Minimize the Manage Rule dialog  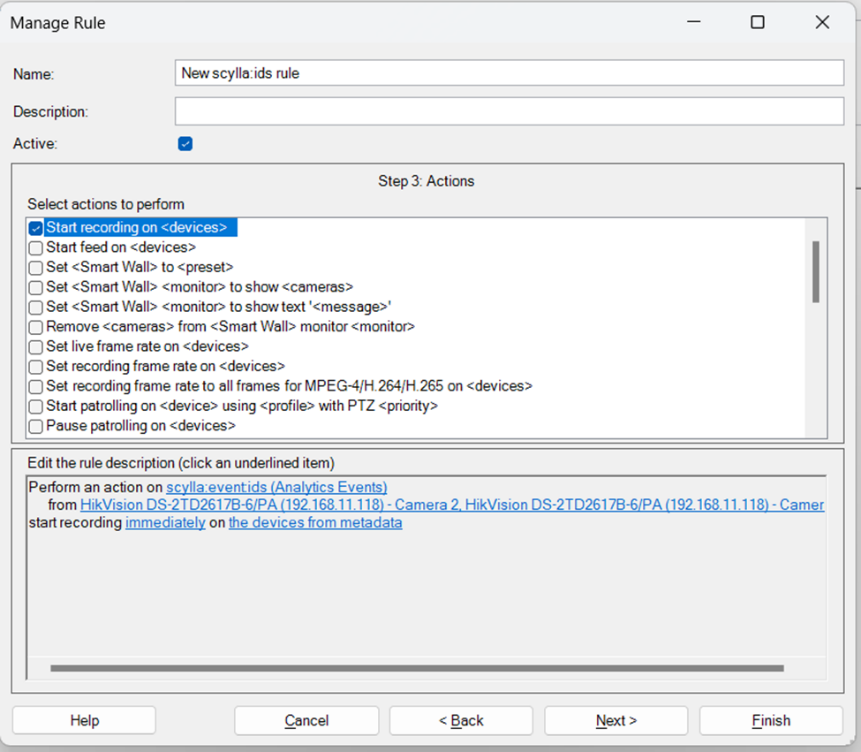point(692,22)
